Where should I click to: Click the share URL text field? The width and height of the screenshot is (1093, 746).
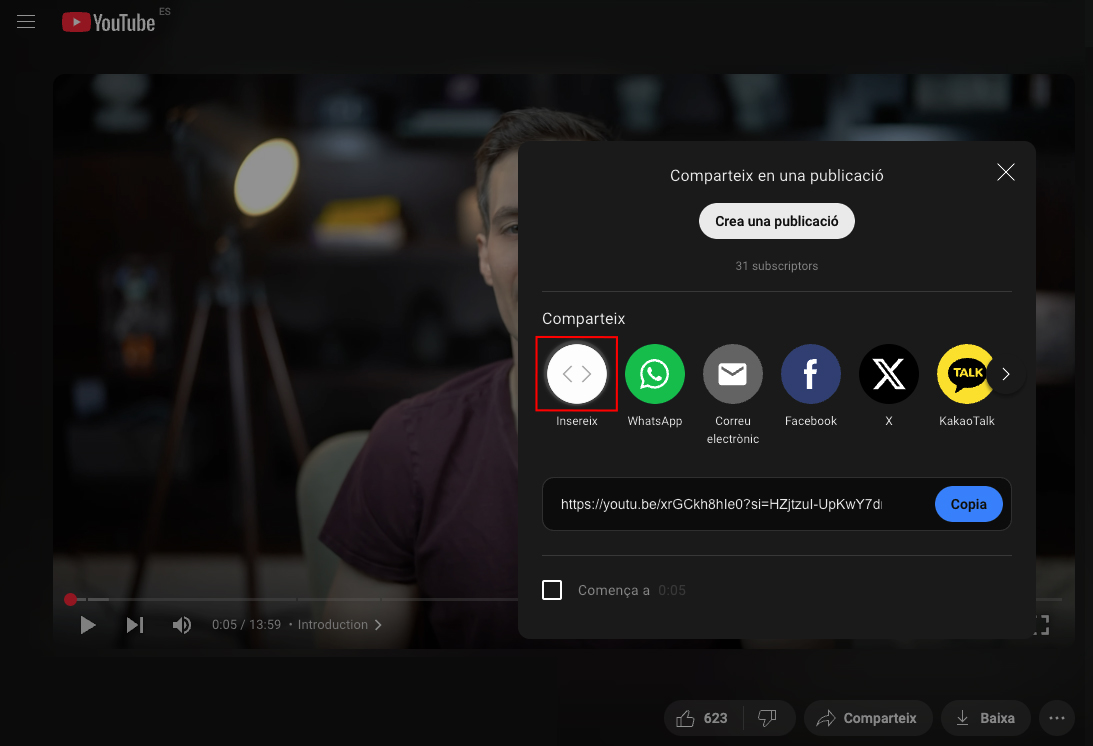[x=721, y=504]
